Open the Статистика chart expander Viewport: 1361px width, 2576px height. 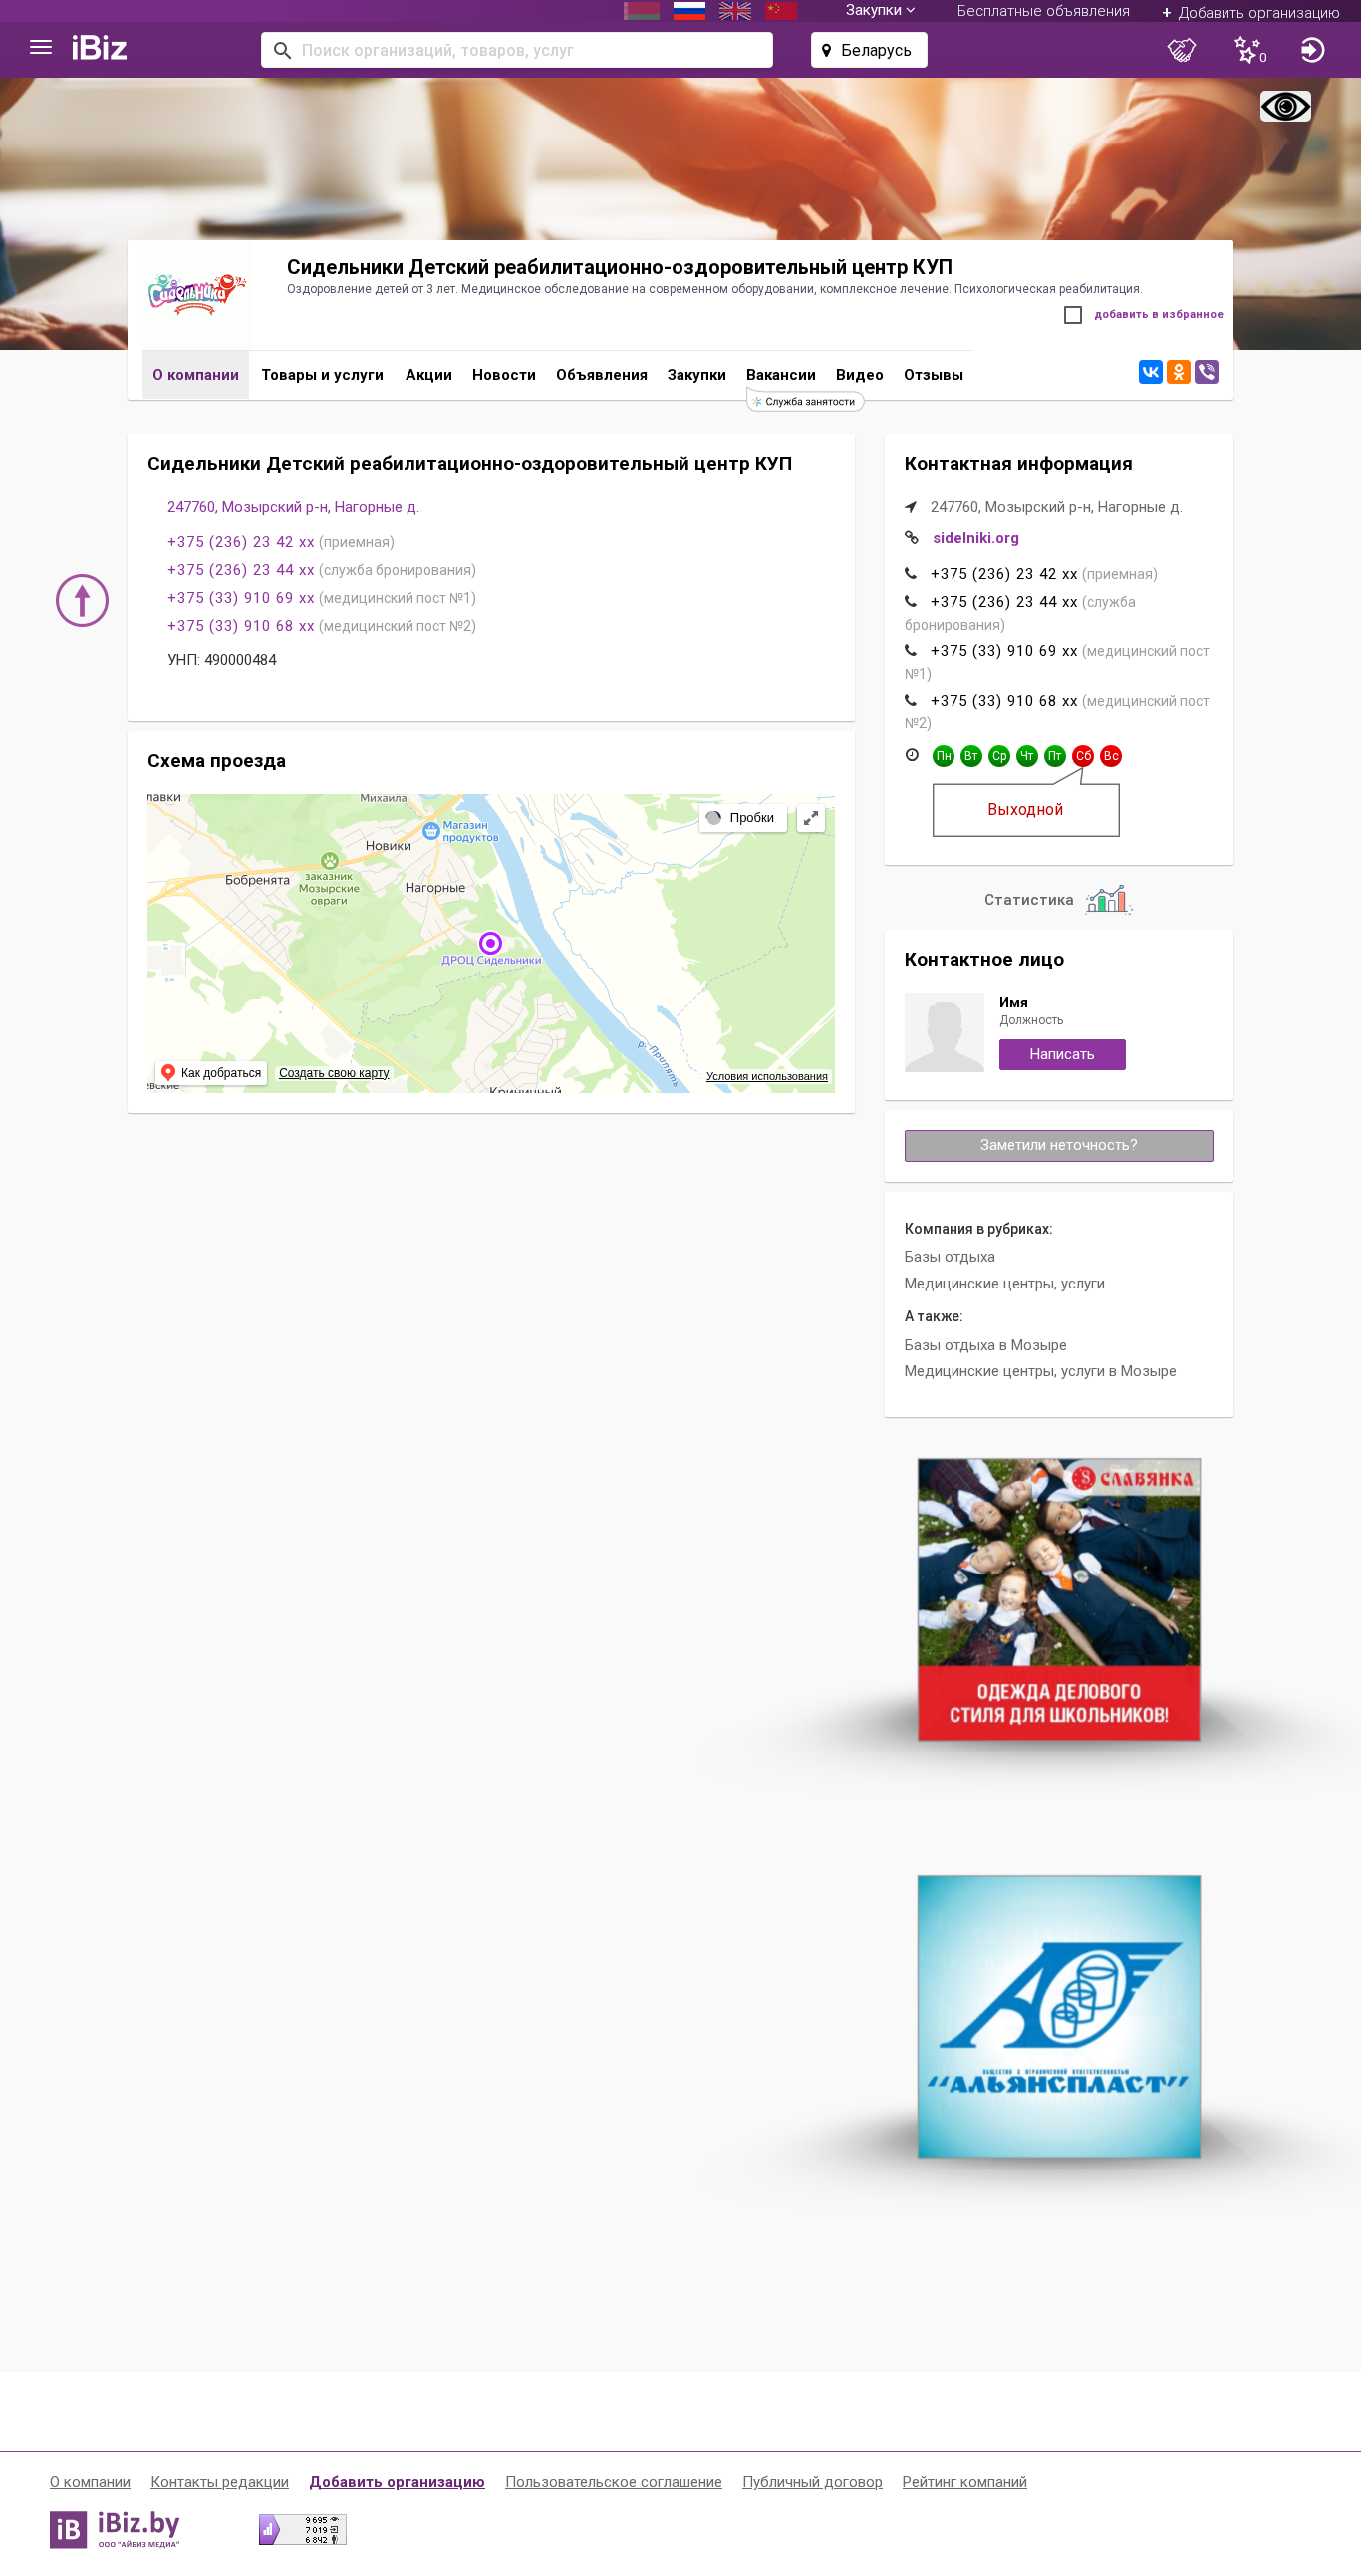pos(1057,900)
